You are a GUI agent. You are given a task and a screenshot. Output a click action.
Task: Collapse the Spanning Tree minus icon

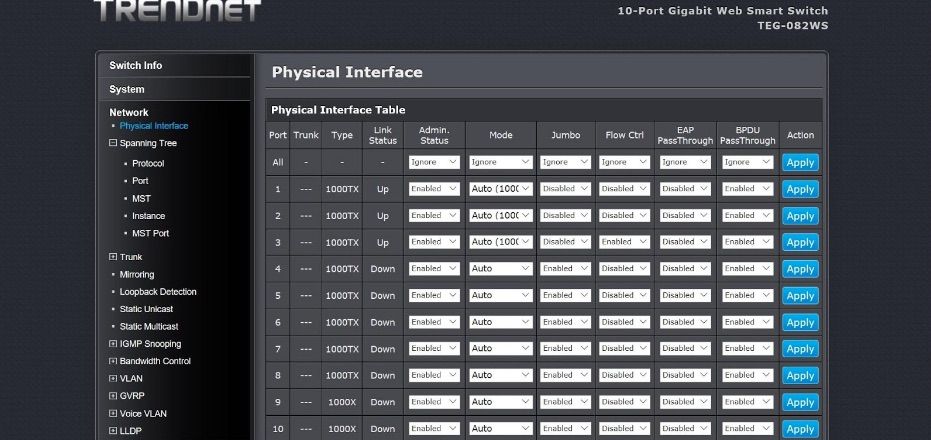click(x=113, y=143)
